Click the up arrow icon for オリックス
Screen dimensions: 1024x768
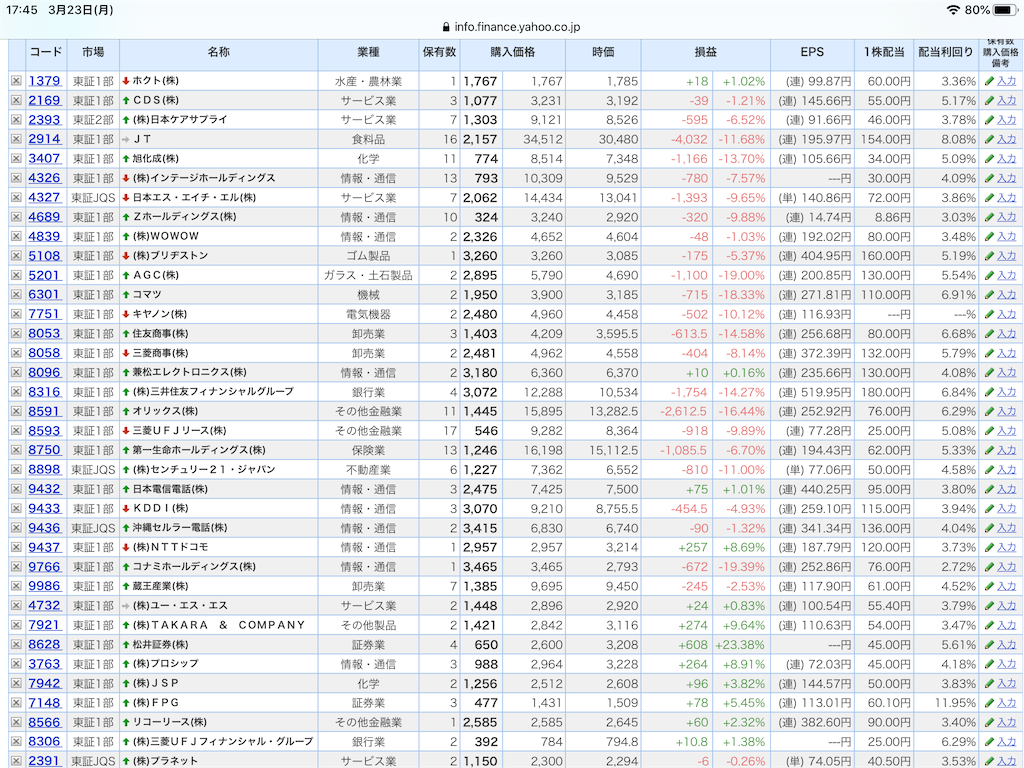coord(126,411)
